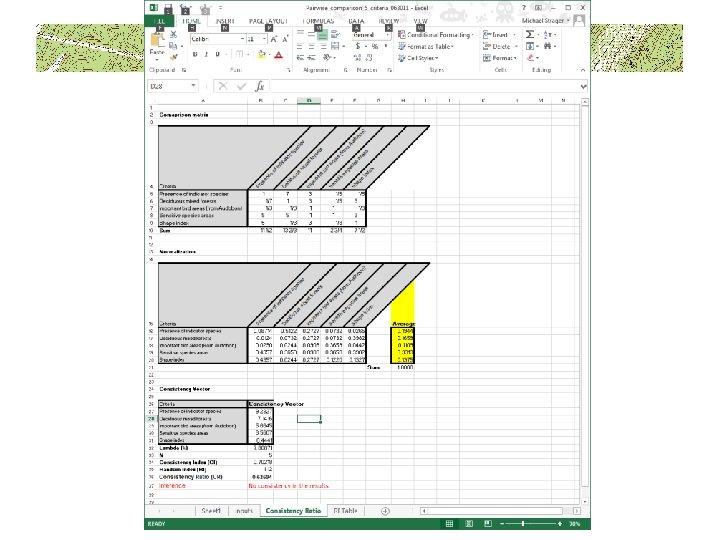Click the Decrease Decimal icon
This screenshot has width=720, height=540.
click(369, 57)
